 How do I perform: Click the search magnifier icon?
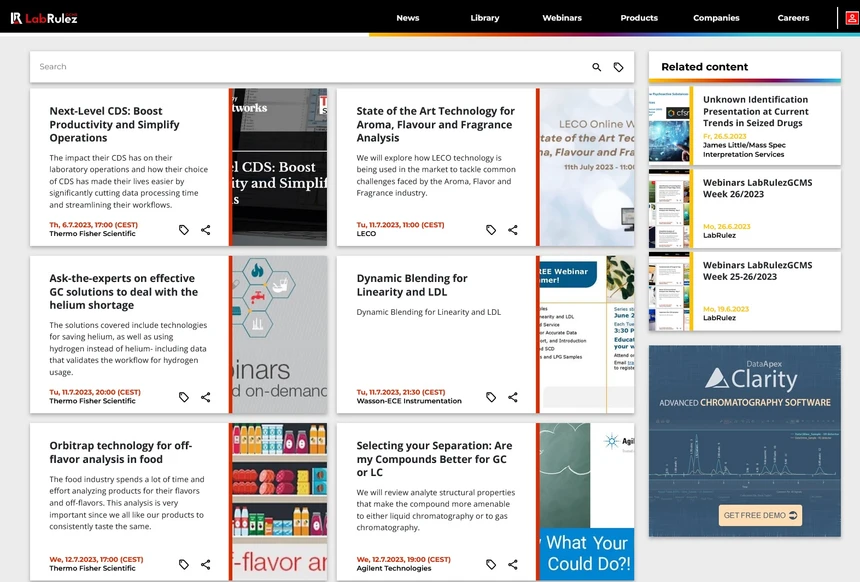596,67
